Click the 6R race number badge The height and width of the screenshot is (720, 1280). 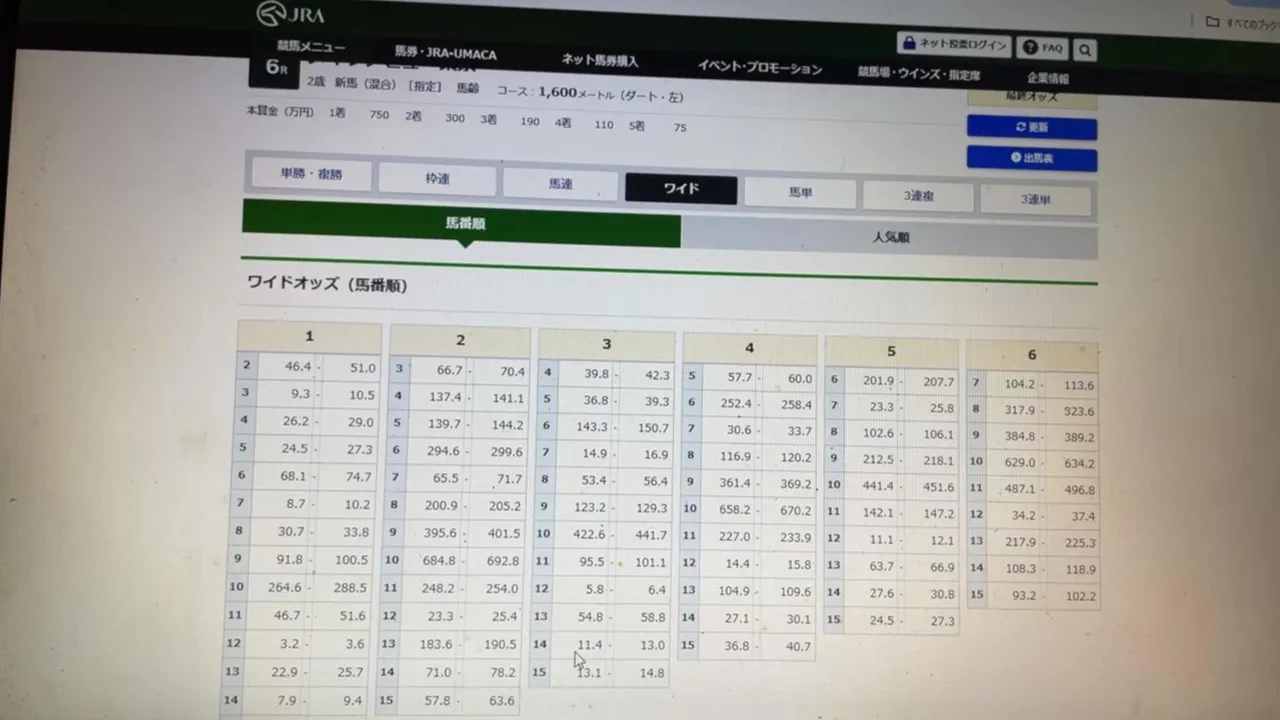pyautogui.click(x=276, y=68)
